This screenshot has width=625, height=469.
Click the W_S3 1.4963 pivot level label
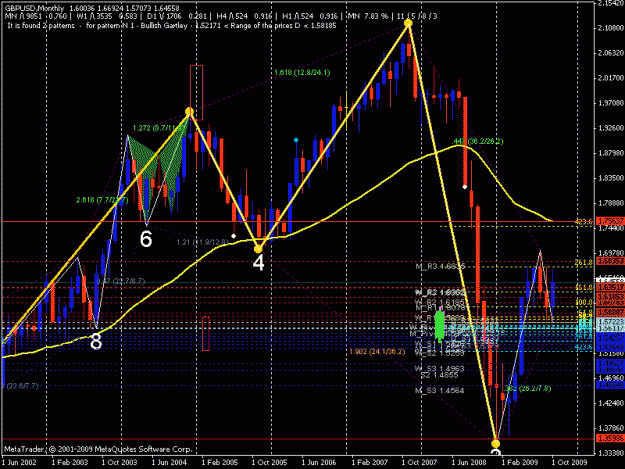pos(439,369)
